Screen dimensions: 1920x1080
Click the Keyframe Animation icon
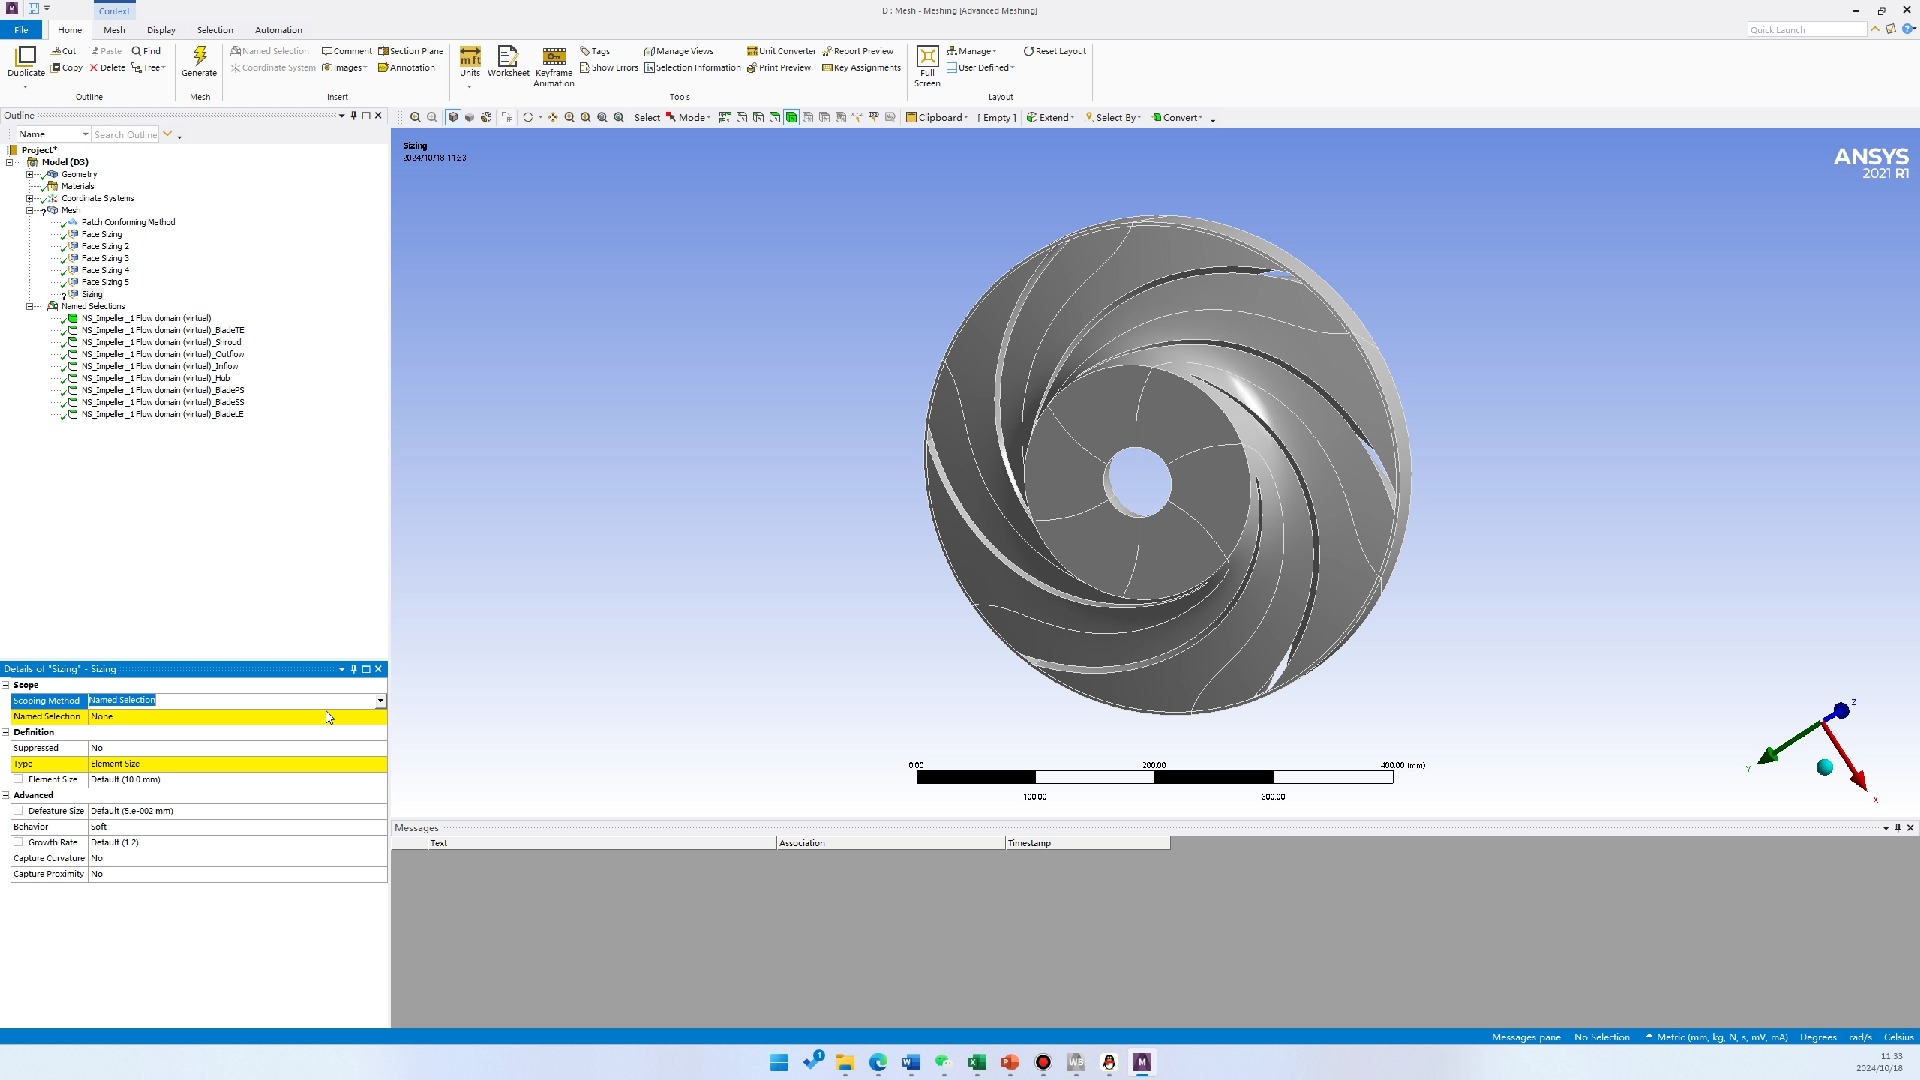pyautogui.click(x=553, y=57)
